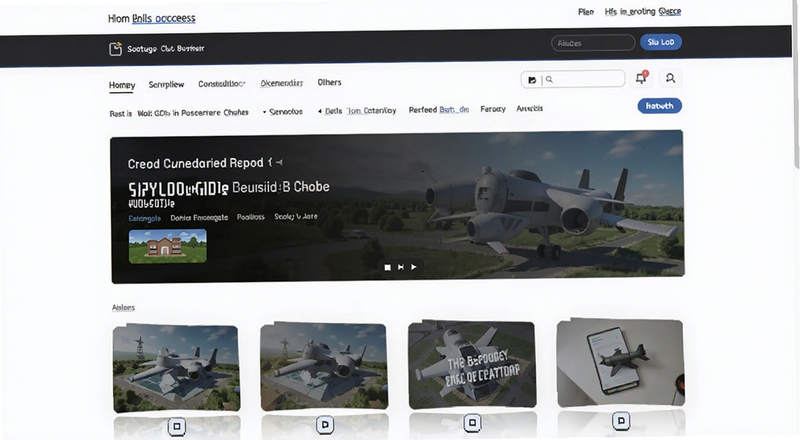This screenshot has width=800, height=440.
Task: Click the icon below the second airplane thumbnail
Action: [325, 425]
